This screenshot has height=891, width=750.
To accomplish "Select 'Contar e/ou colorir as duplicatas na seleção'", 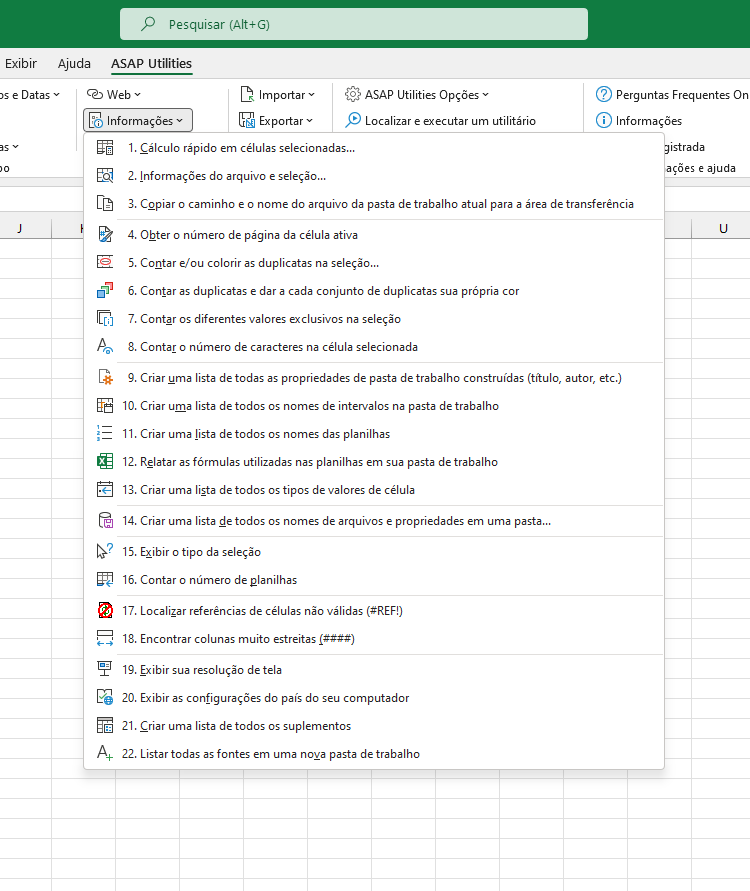I will click(374, 263).
